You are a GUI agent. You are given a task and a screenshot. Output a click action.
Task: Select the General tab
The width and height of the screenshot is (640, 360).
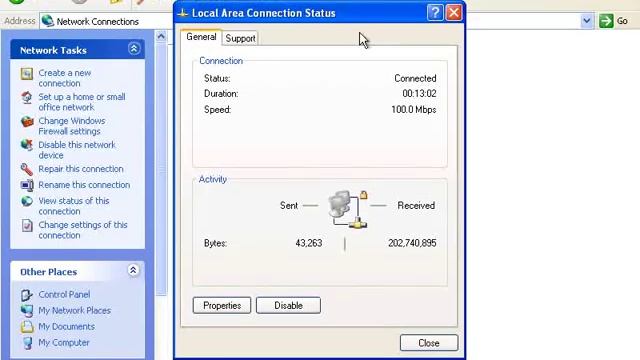click(x=201, y=37)
